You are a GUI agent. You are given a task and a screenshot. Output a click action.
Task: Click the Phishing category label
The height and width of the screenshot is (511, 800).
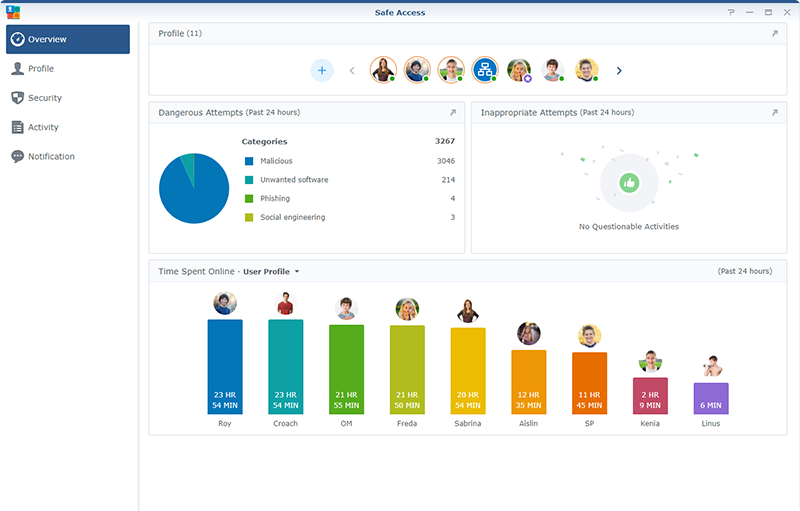point(275,199)
